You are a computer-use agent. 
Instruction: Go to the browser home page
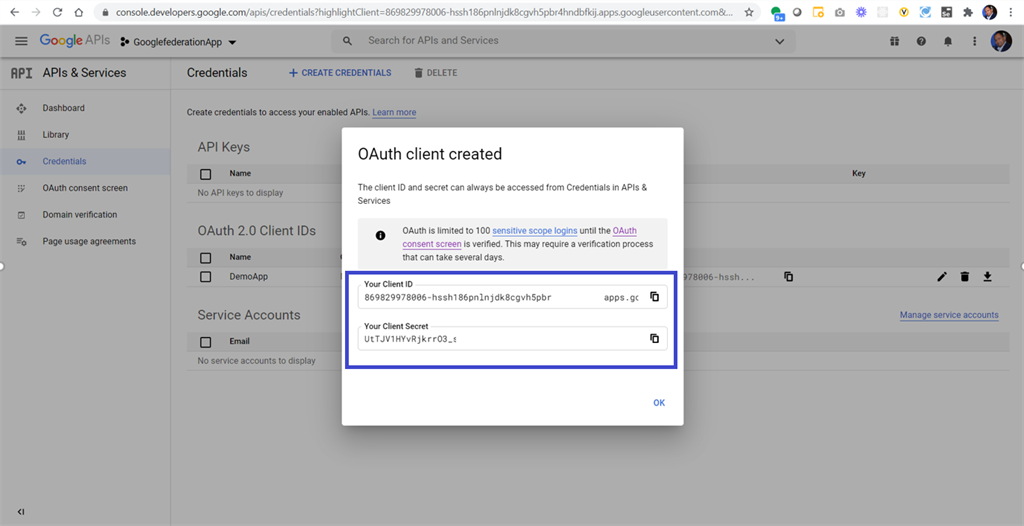78,12
